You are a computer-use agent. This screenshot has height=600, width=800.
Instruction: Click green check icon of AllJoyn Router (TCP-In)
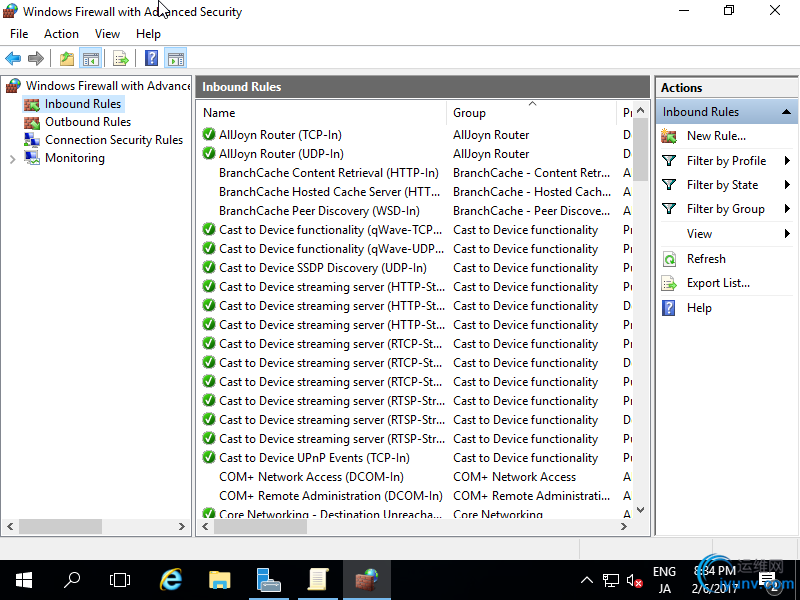[209, 134]
